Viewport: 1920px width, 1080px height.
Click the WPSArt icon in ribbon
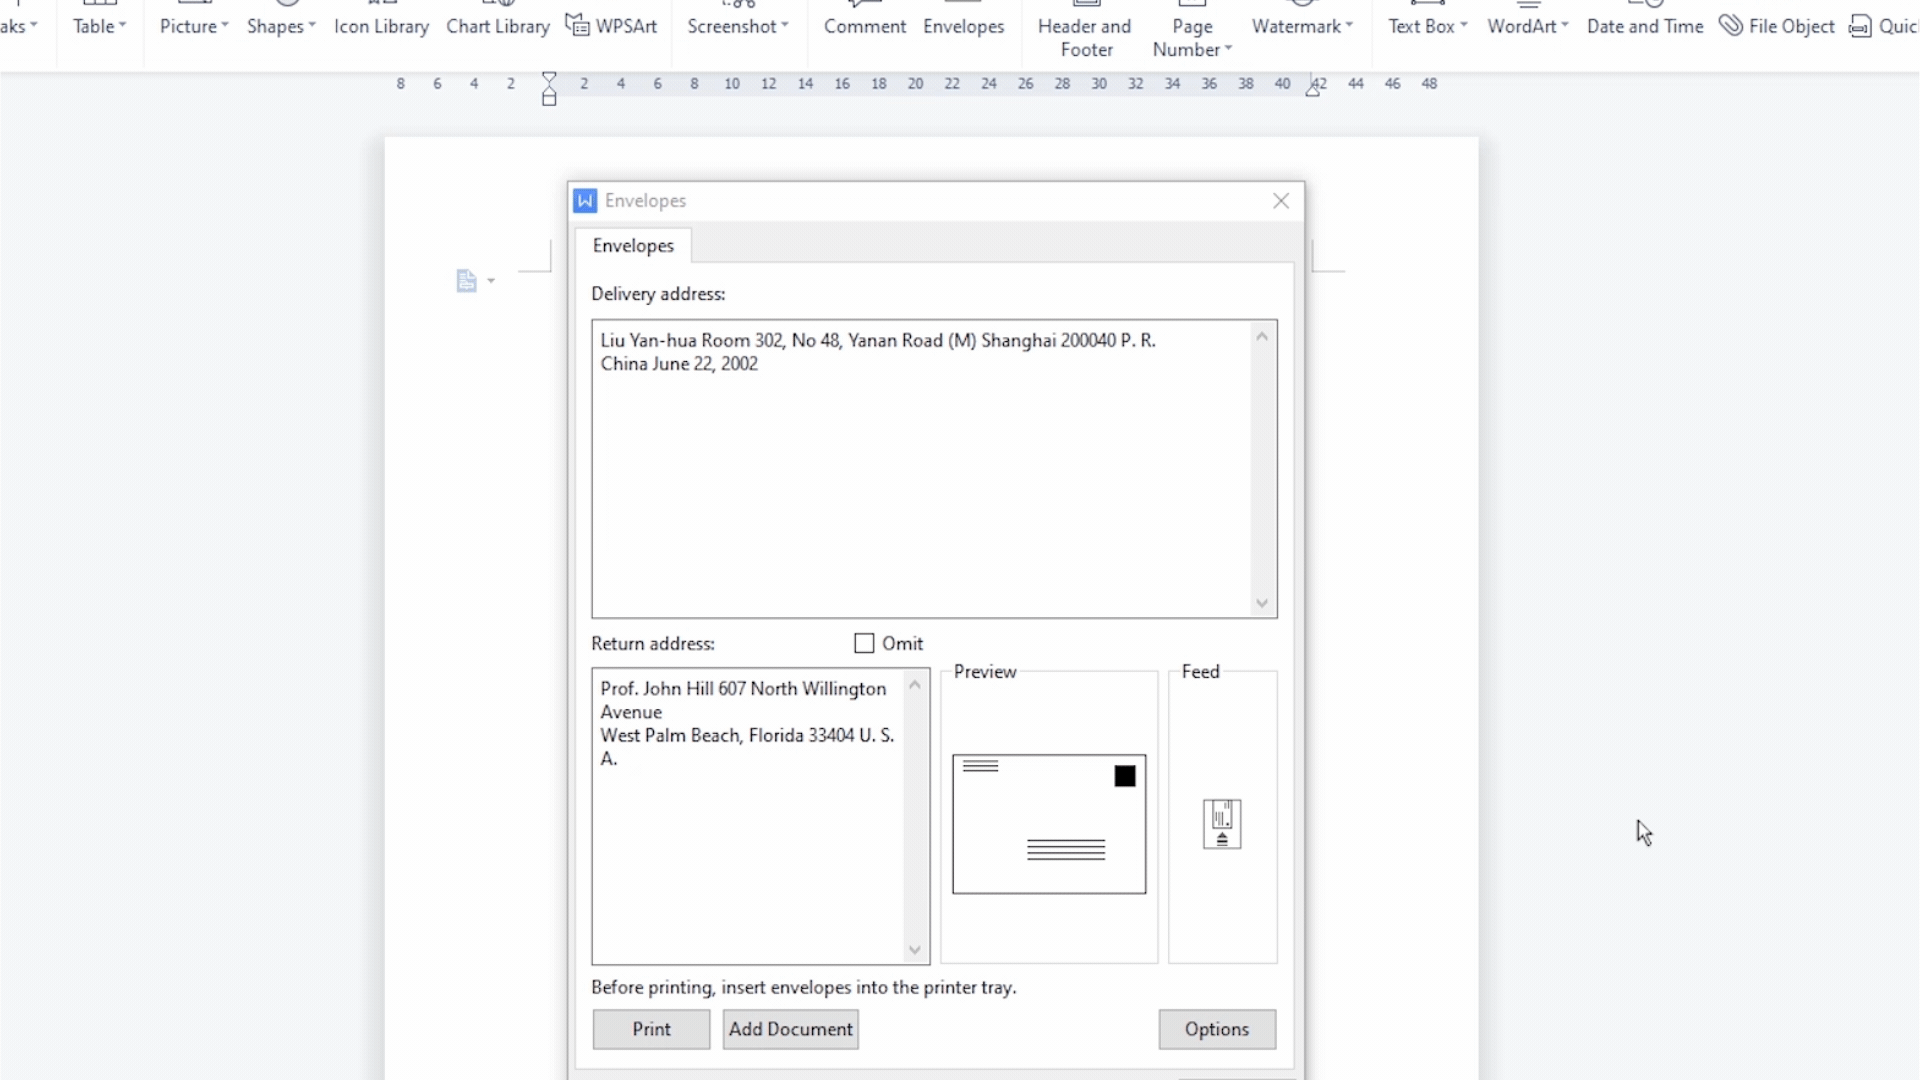click(578, 25)
